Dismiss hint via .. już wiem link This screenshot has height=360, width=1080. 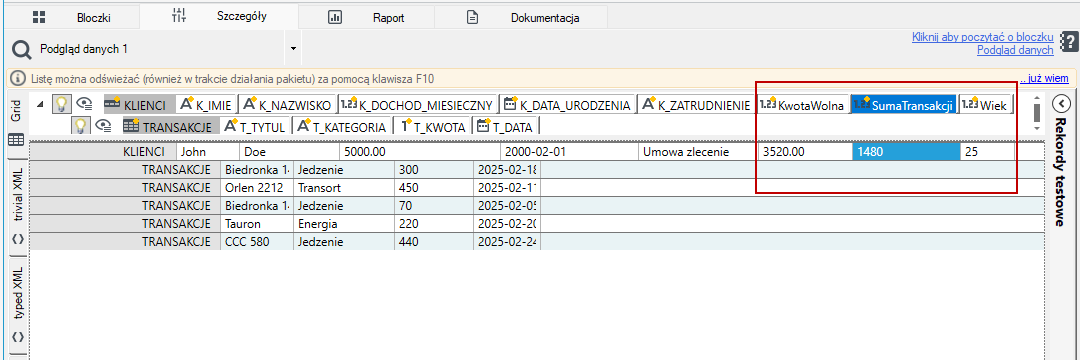(x=1043, y=78)
